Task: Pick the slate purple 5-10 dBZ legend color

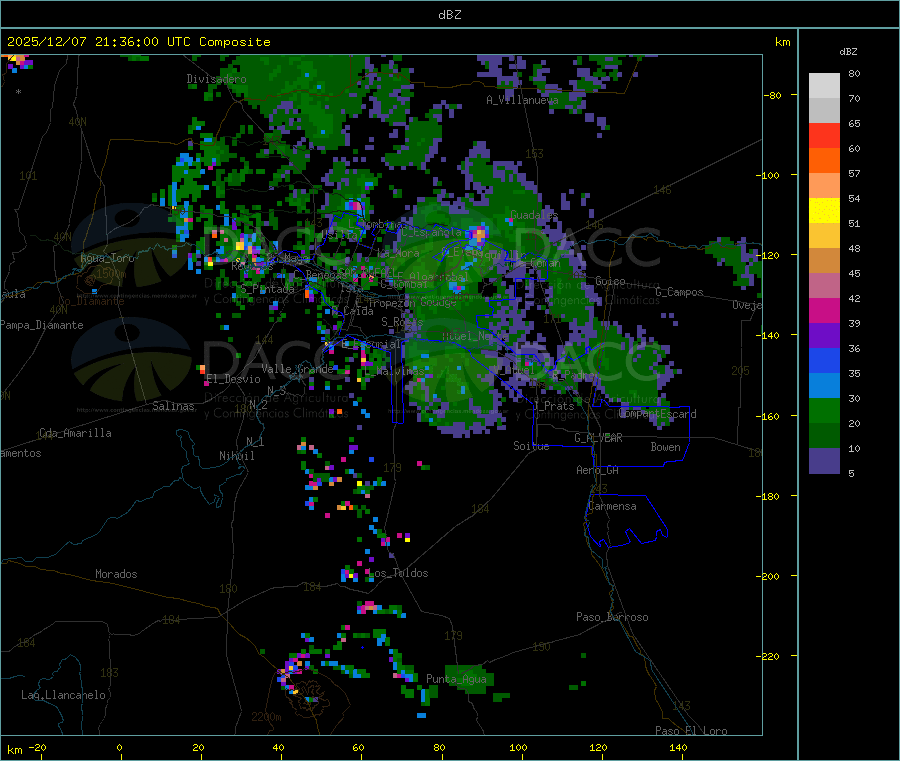Action: [824, 461]
